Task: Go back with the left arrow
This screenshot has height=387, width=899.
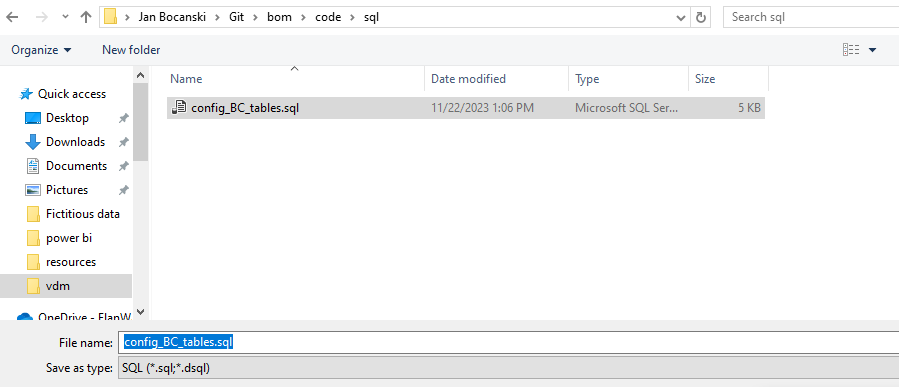Action: [11, 17]
